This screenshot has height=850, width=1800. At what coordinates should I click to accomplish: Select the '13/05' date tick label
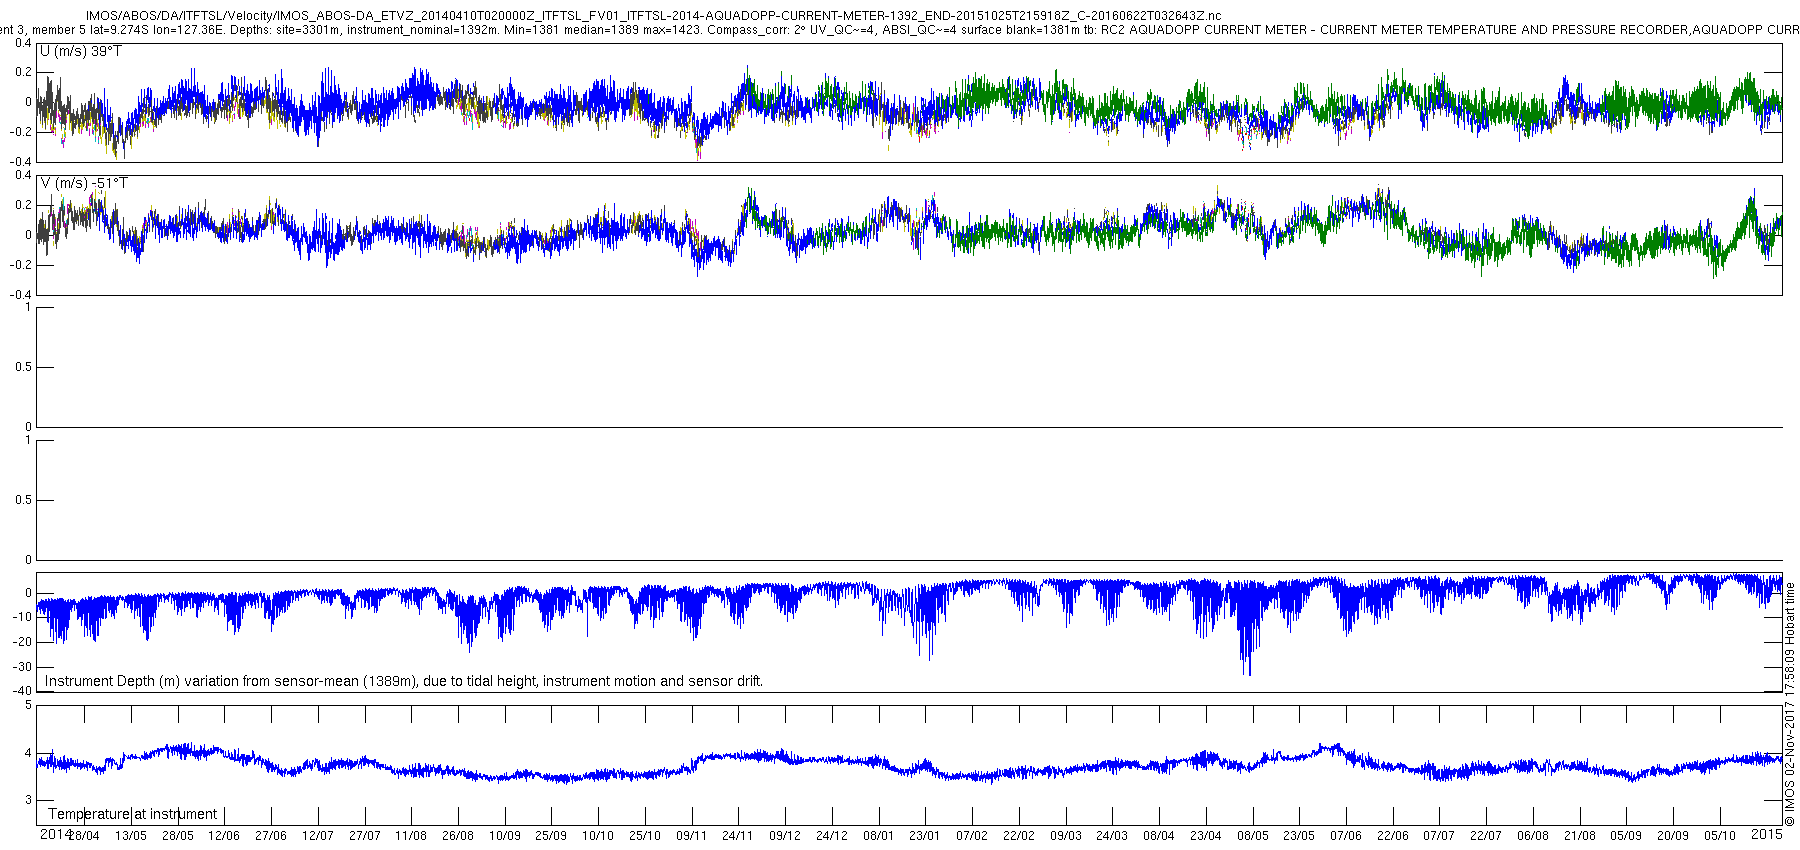point(131,836)
